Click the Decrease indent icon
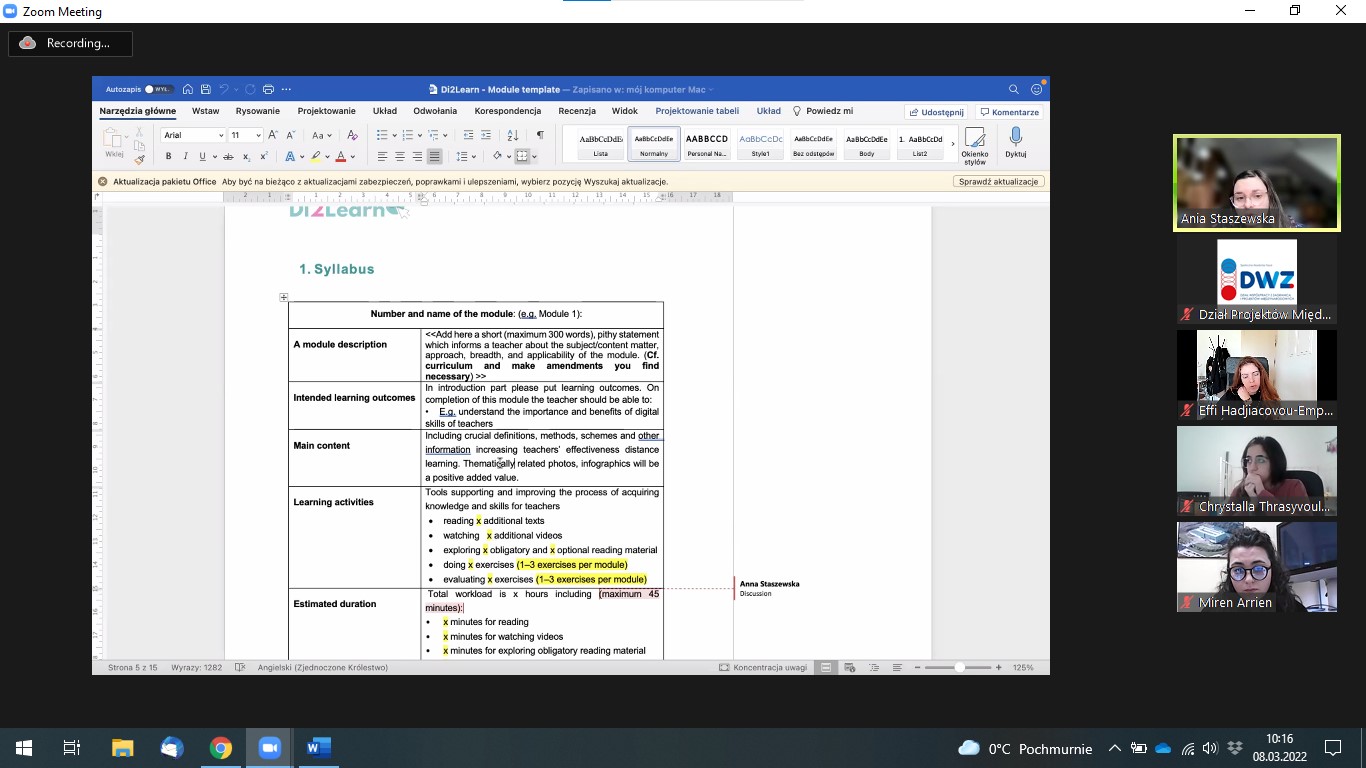Viewport: 1366px width, 768px height. tap(468, 135)
